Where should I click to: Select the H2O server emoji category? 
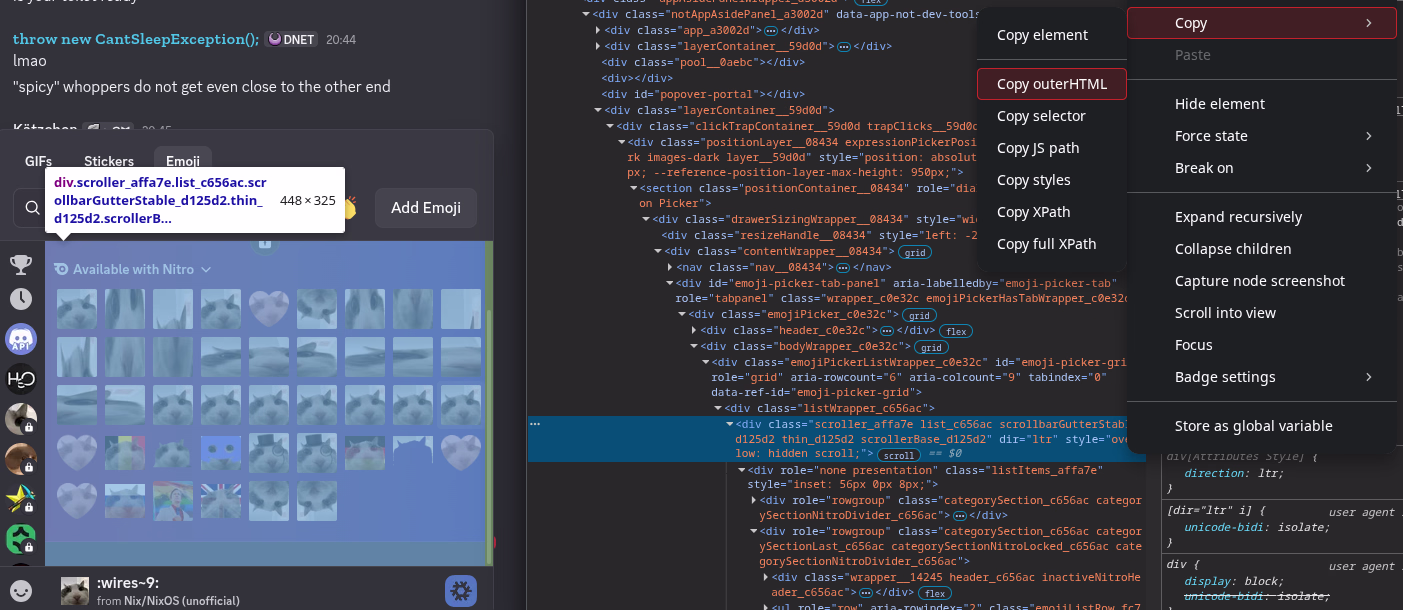pos(21,379)
